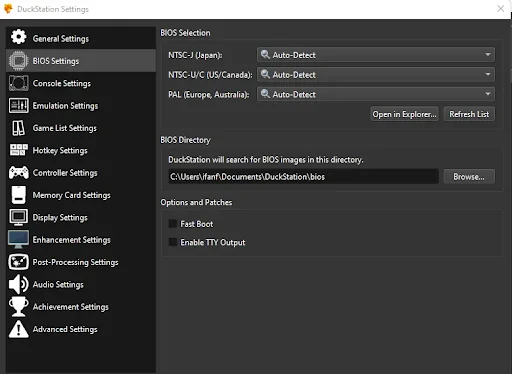Viewport: 512px width, 374px height.
Task: Click the Achievement Settings trophy icon
Action: click(x=18, y=307)
